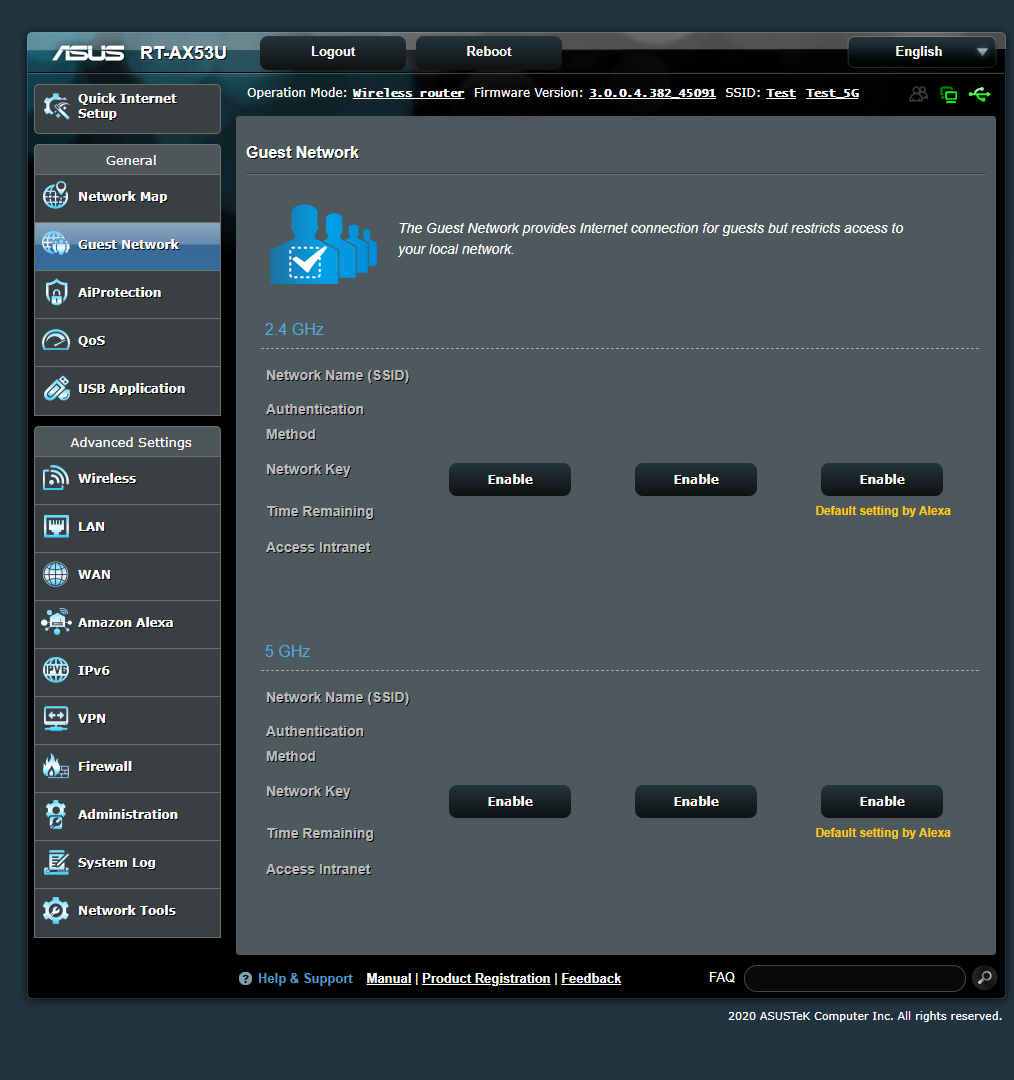Click the IPv6 icon

56,670
